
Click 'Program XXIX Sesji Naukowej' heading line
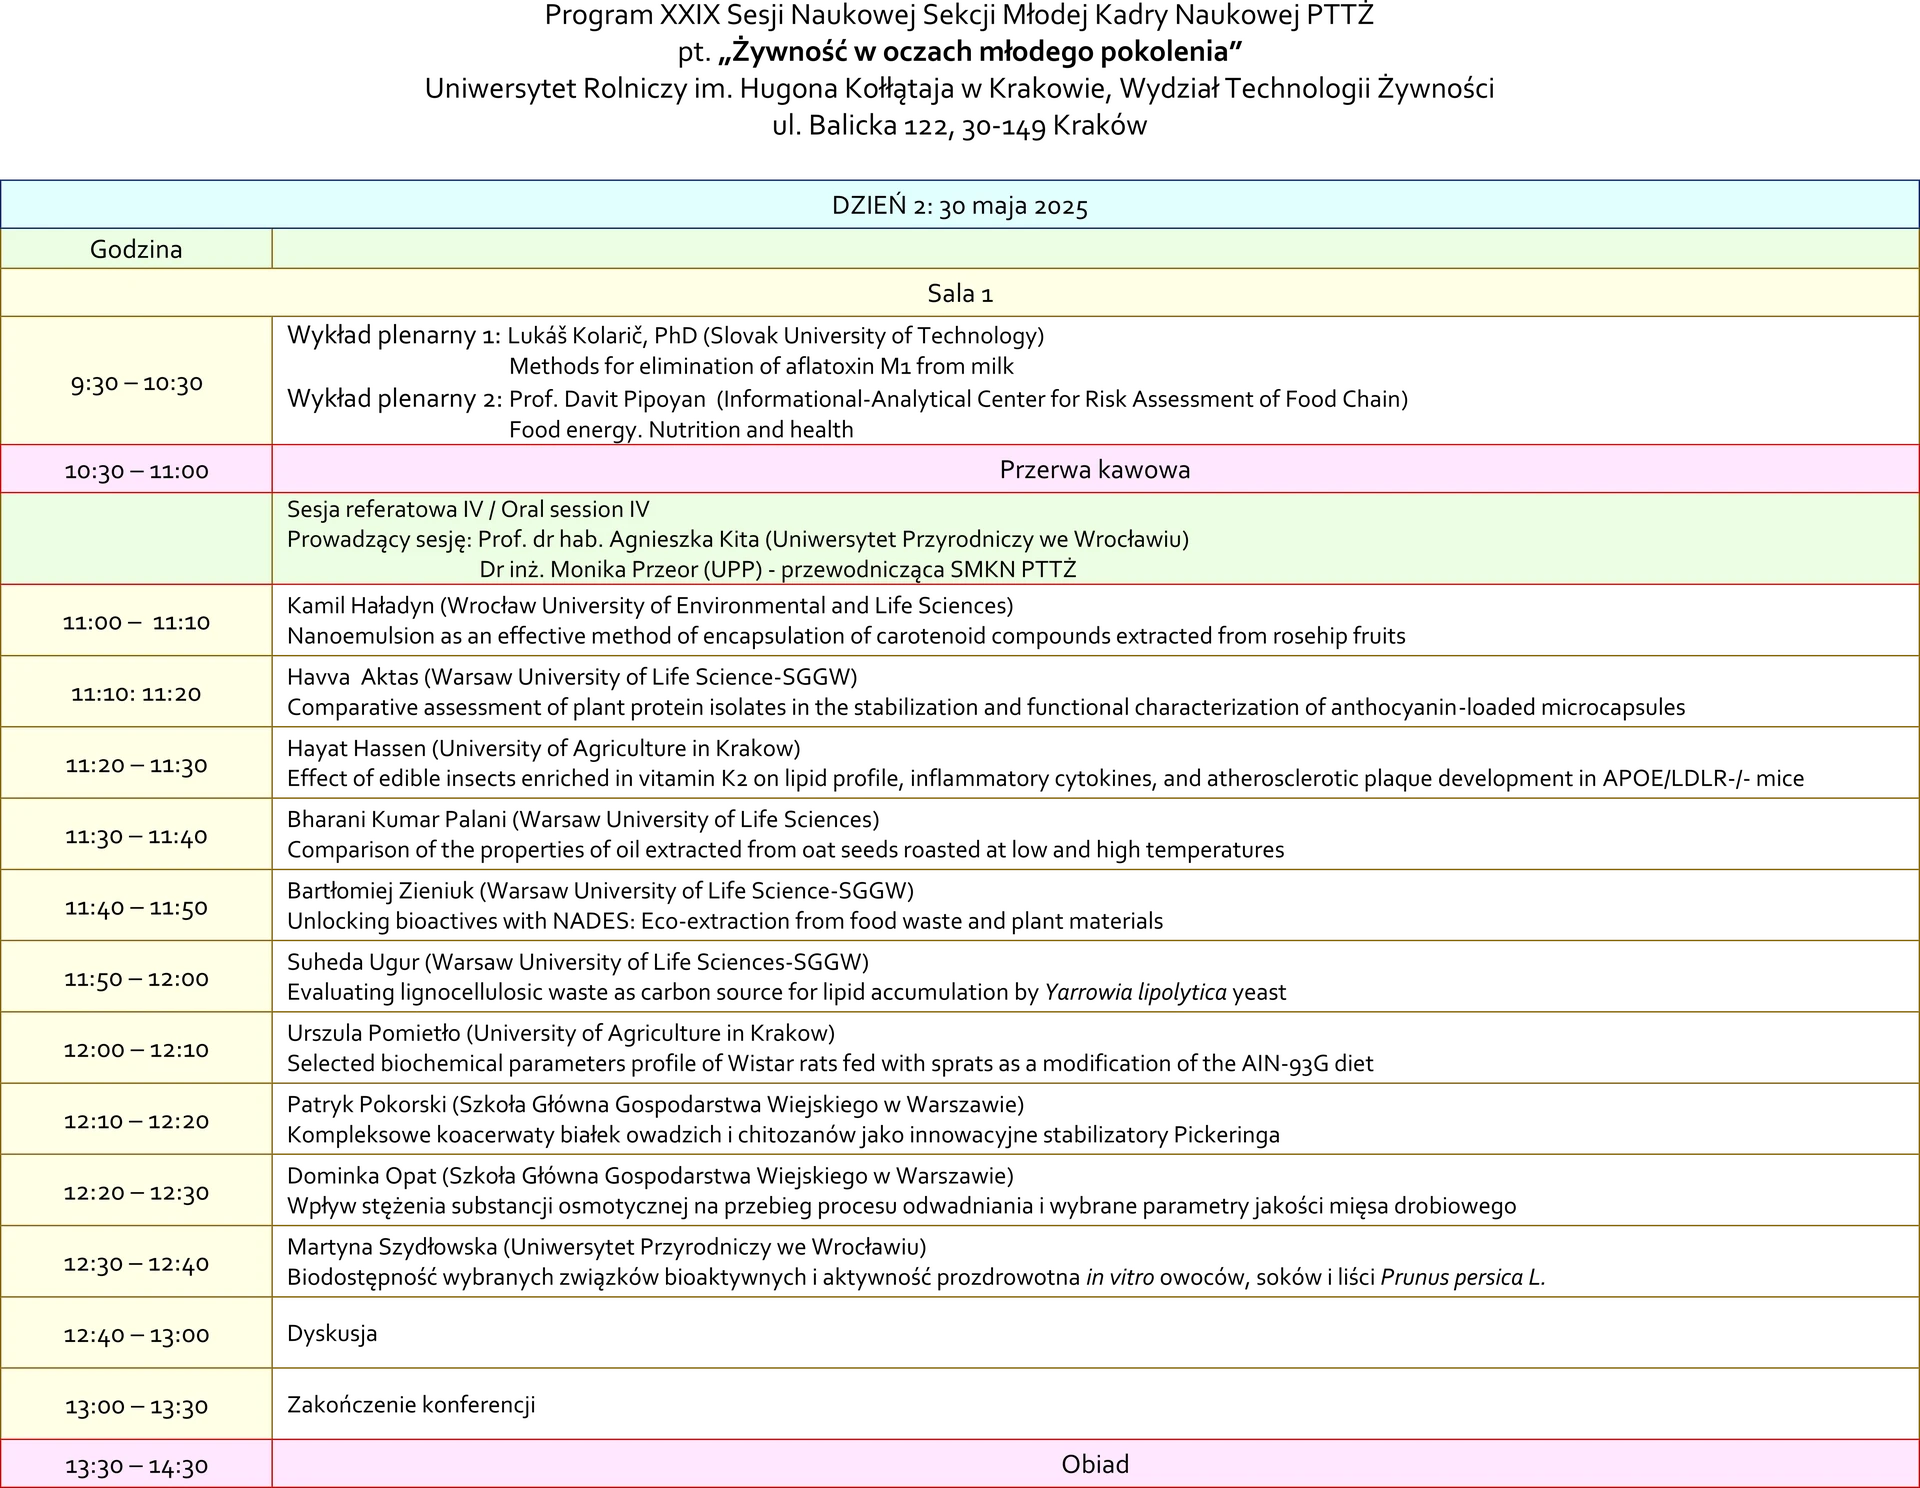point(959,15)
